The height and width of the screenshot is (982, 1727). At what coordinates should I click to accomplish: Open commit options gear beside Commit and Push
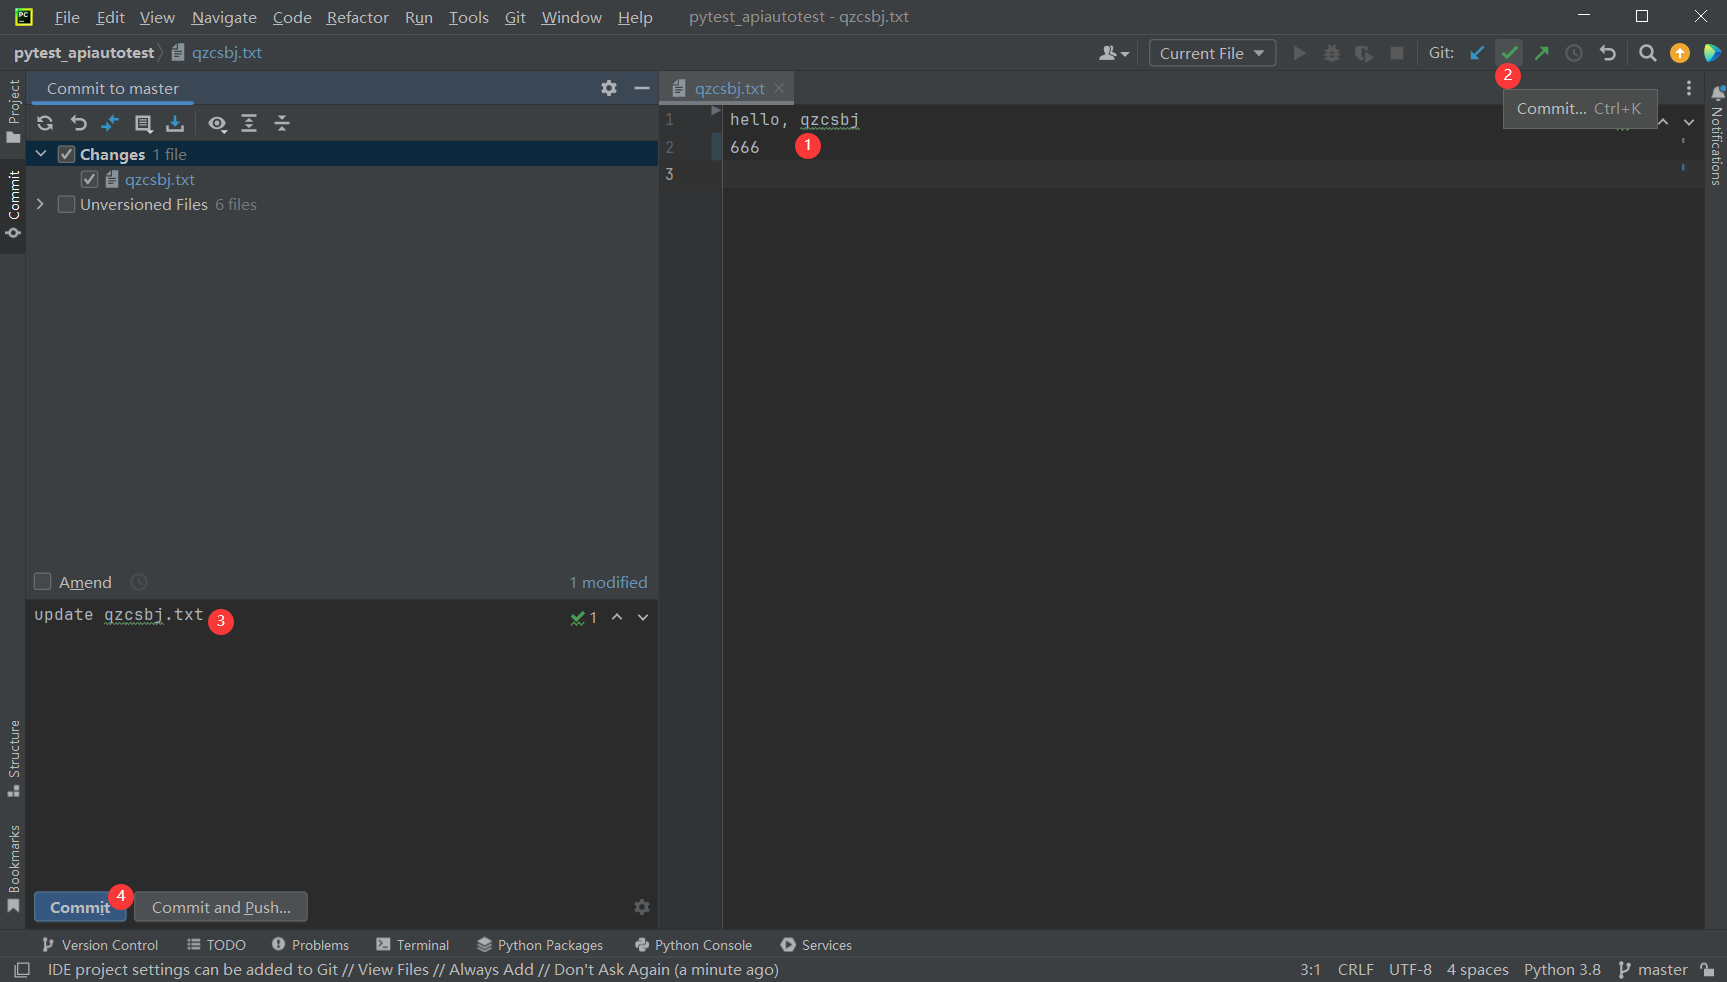pyautogui.click(x=642, y=907)
